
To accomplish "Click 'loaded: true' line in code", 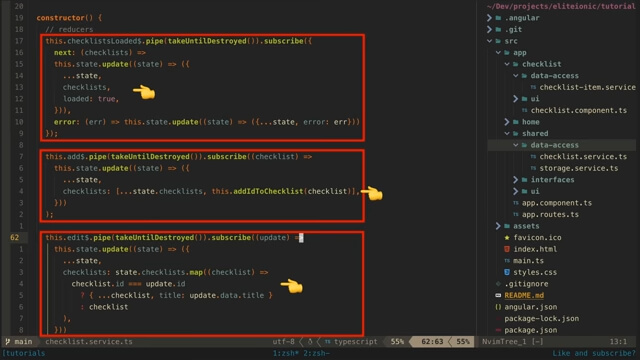I will click(x=91, y=99).
